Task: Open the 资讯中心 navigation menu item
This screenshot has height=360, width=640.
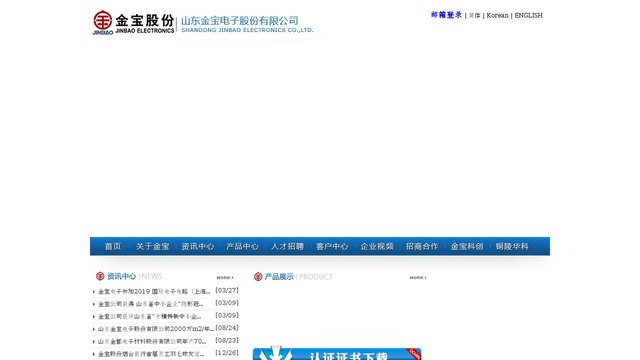Action: (198, 246)
